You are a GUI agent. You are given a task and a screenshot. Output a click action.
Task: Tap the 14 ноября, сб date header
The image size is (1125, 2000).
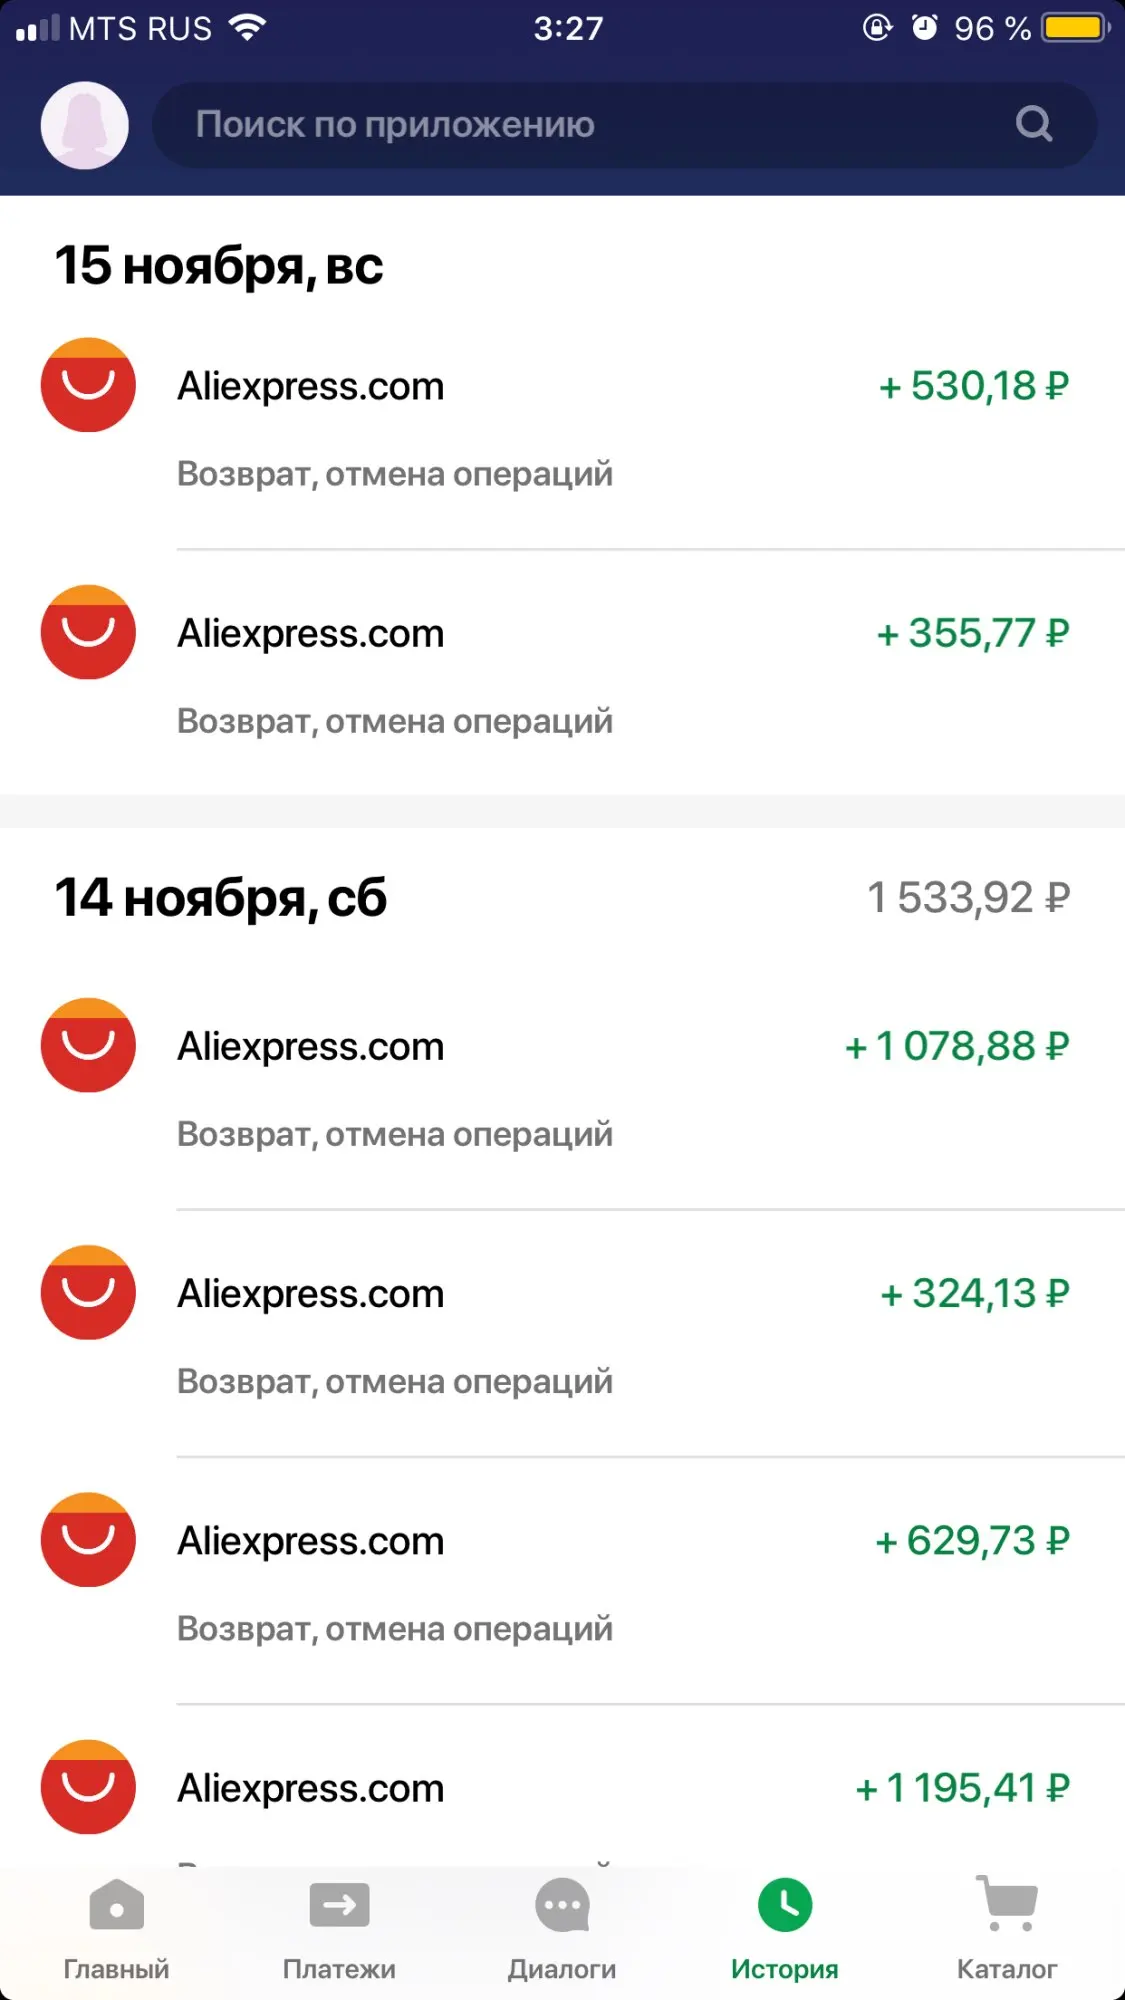pos(220,898)
